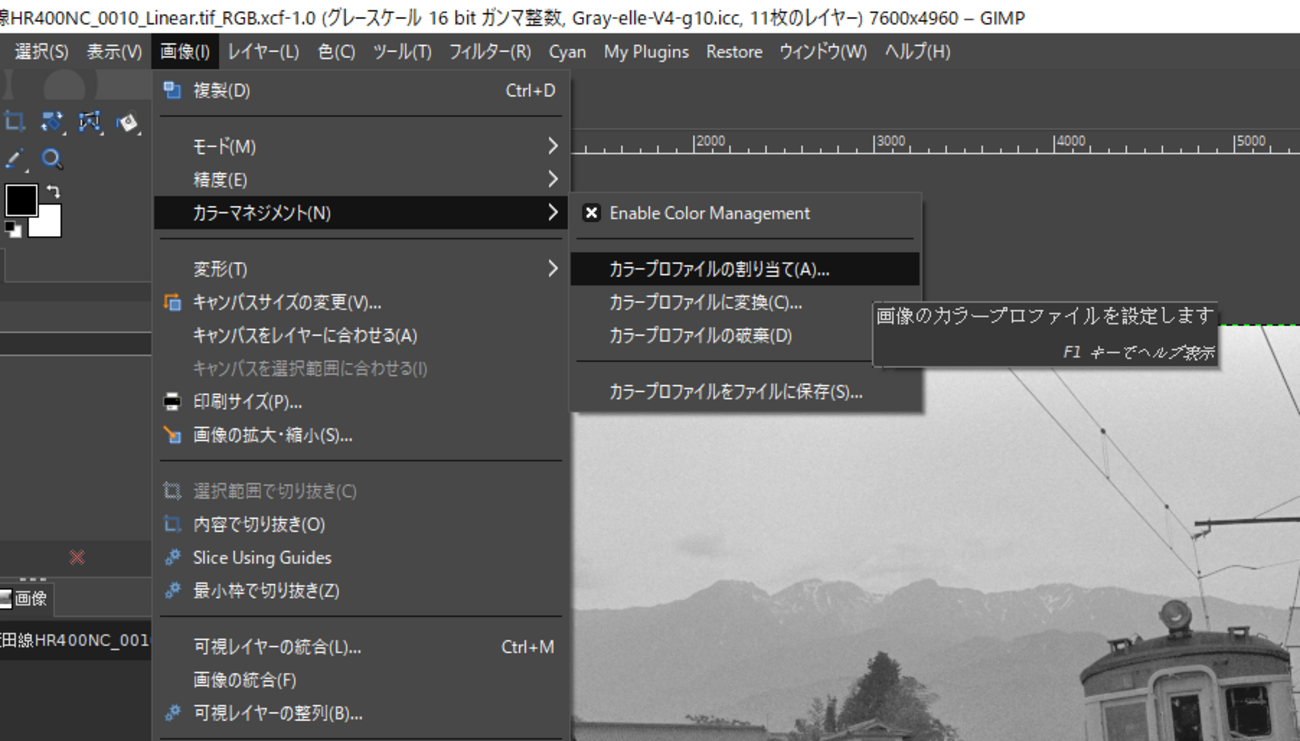Select the Crop tool in the toolbox
This screenshot has height=741, width=1300.
click(14, 122)
